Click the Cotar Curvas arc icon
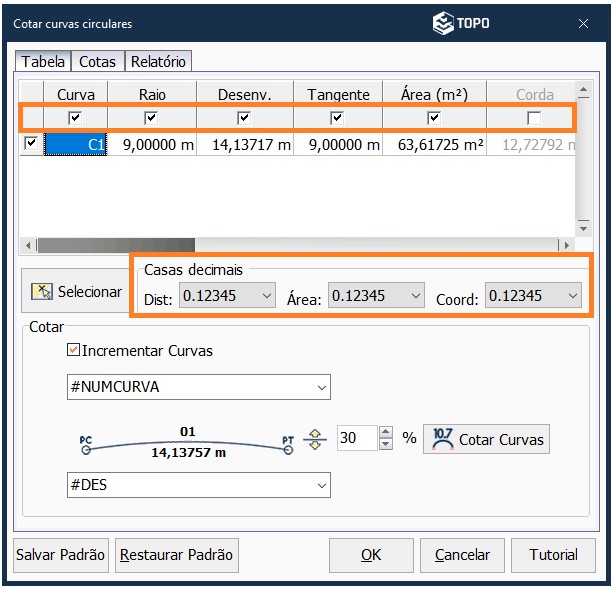 (442, 439)
